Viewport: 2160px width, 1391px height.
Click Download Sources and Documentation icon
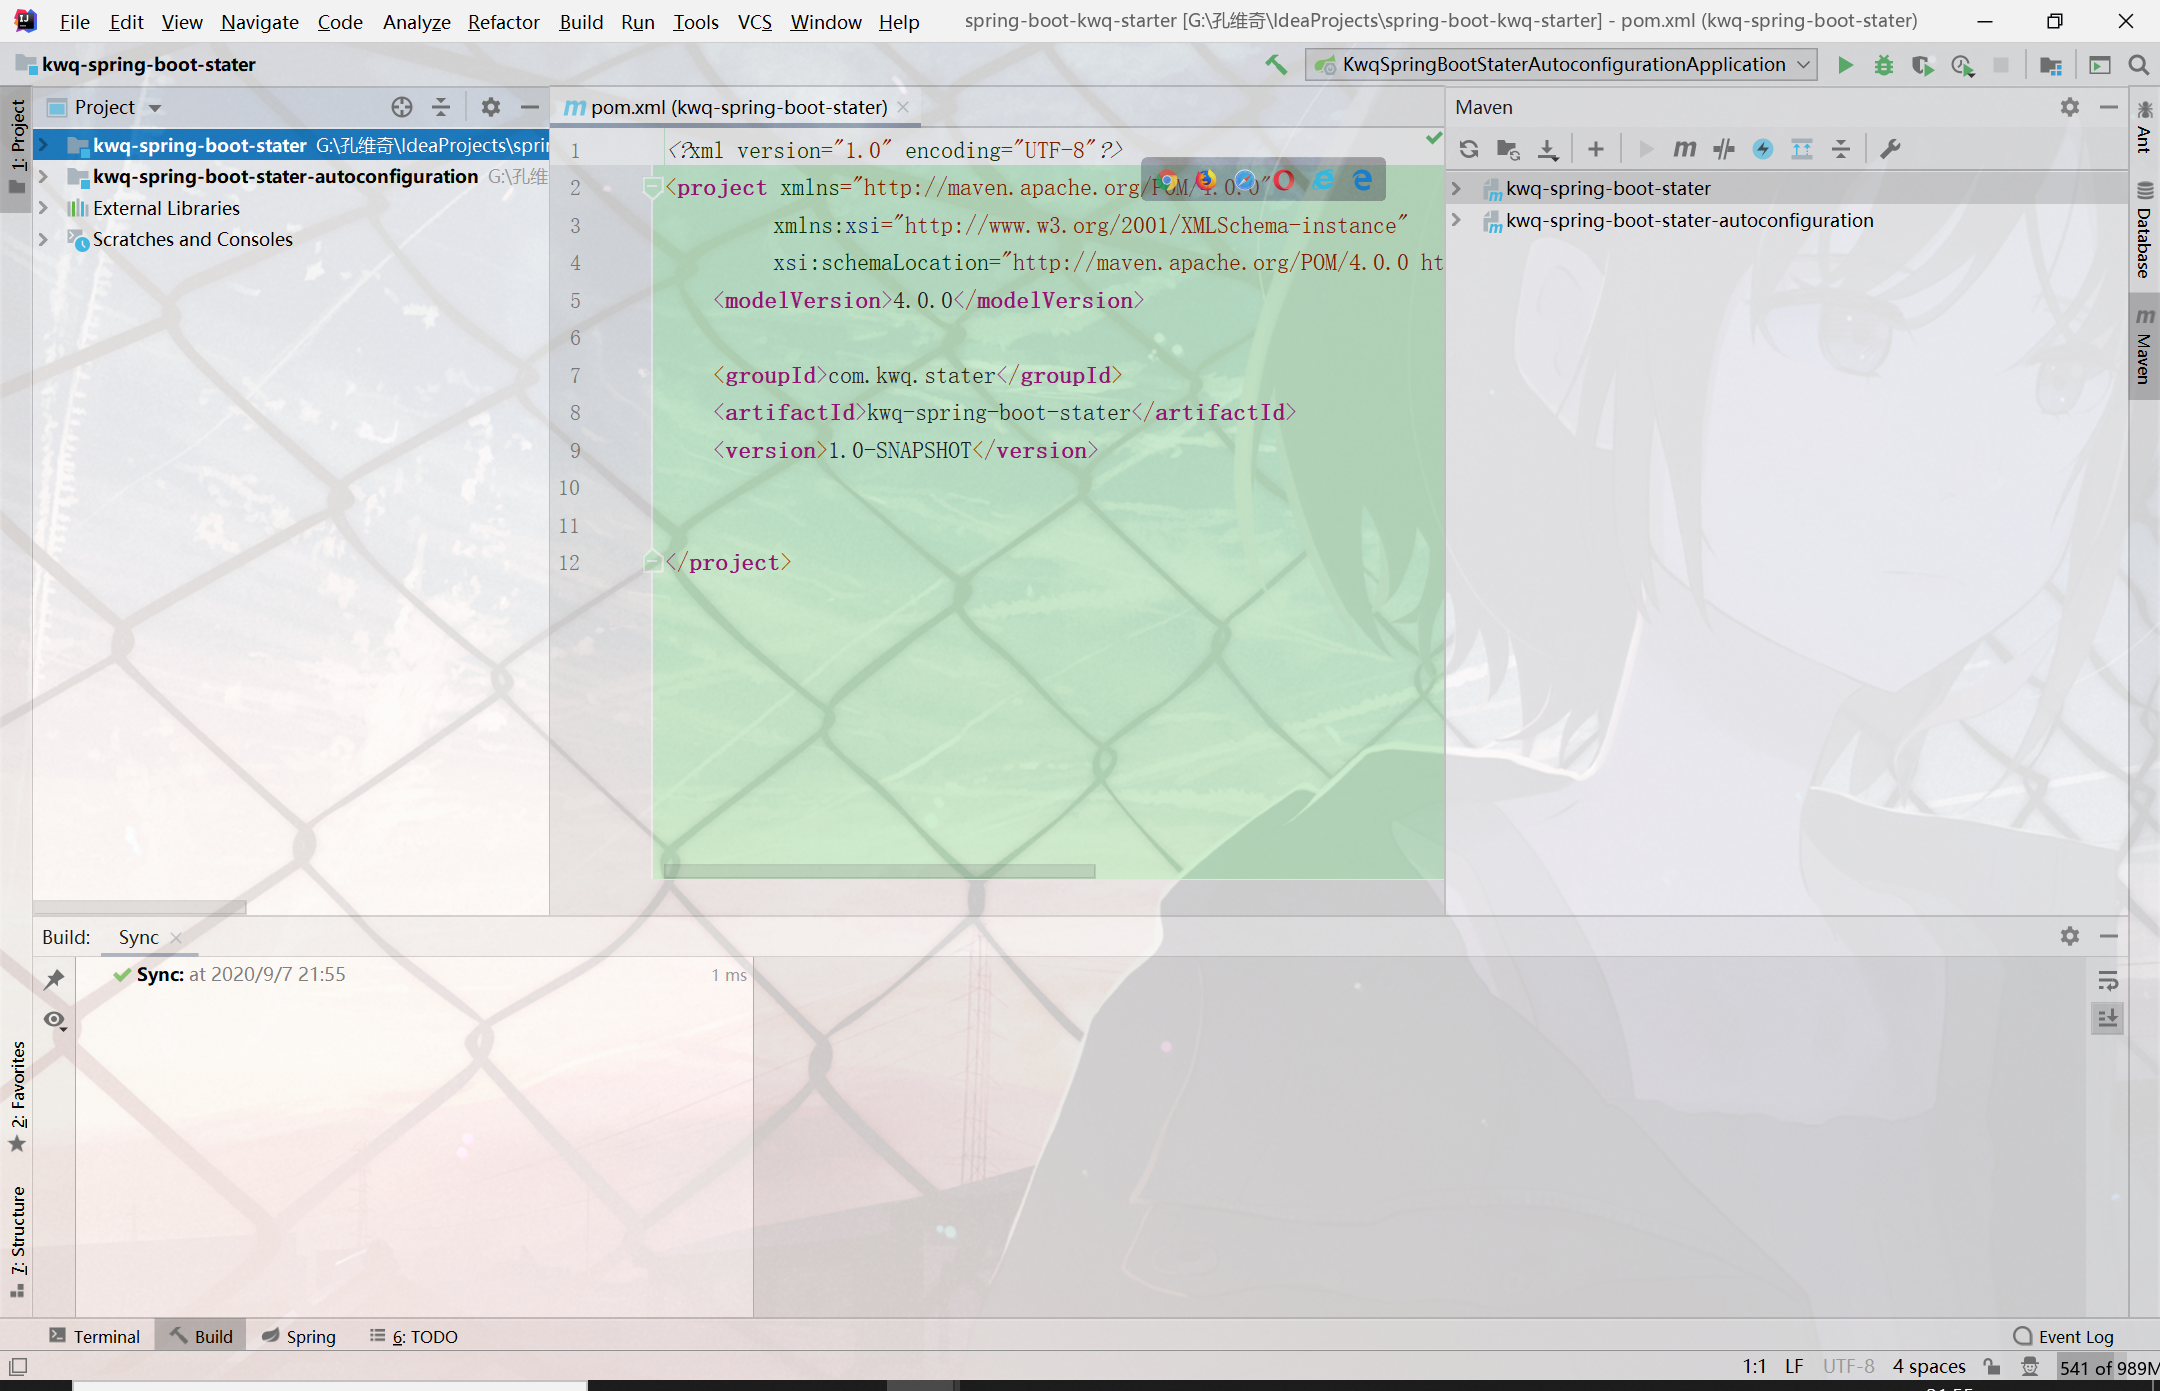pyautogui.click(x=1547, y=149)
